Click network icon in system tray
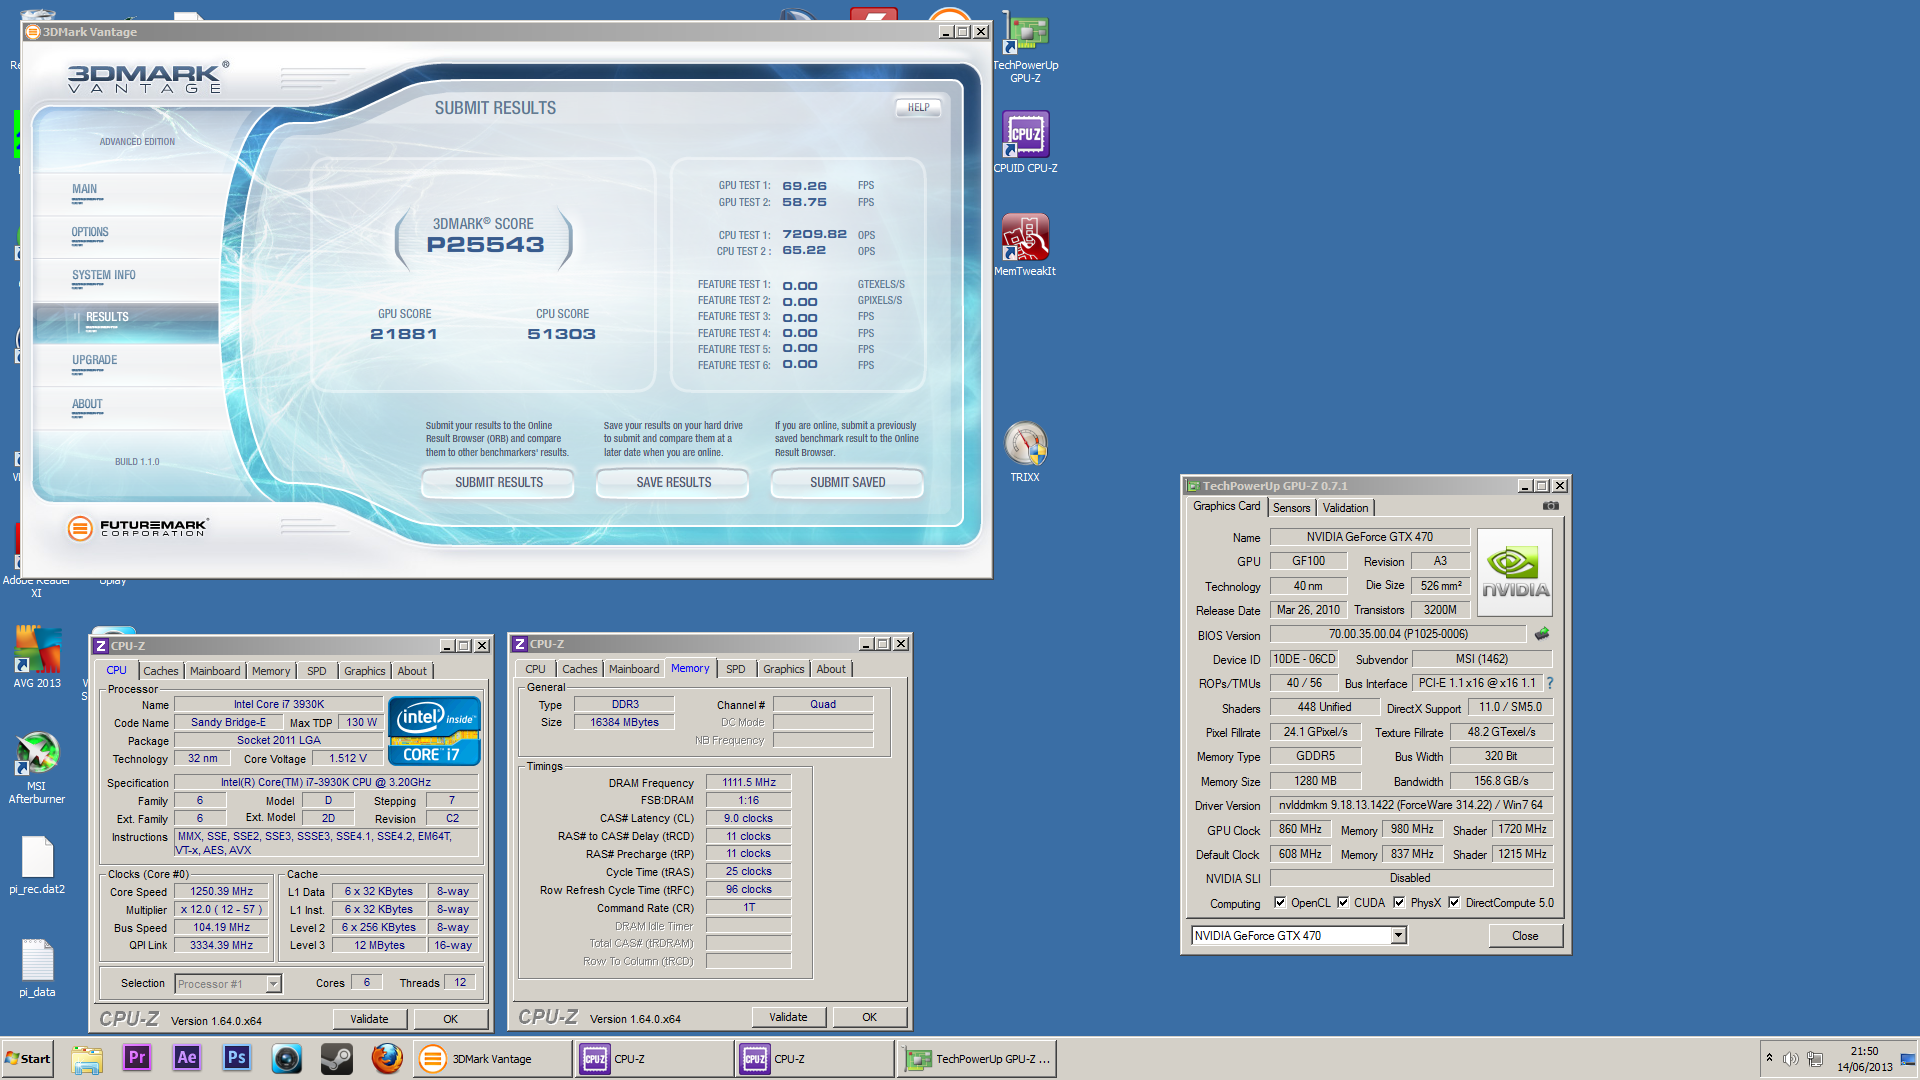Viewport: 1920px width, 1080px height. 1815,1059
